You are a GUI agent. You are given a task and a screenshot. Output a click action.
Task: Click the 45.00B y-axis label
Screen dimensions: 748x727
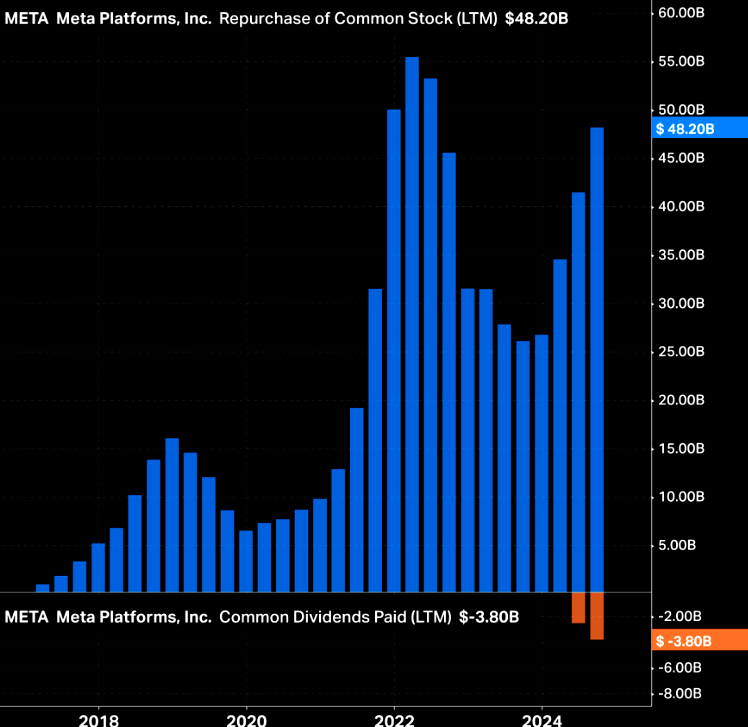click(x=681, y=158)
